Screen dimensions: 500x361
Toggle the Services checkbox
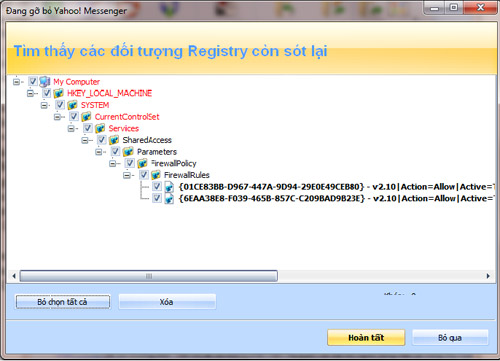tap(88, 128)
